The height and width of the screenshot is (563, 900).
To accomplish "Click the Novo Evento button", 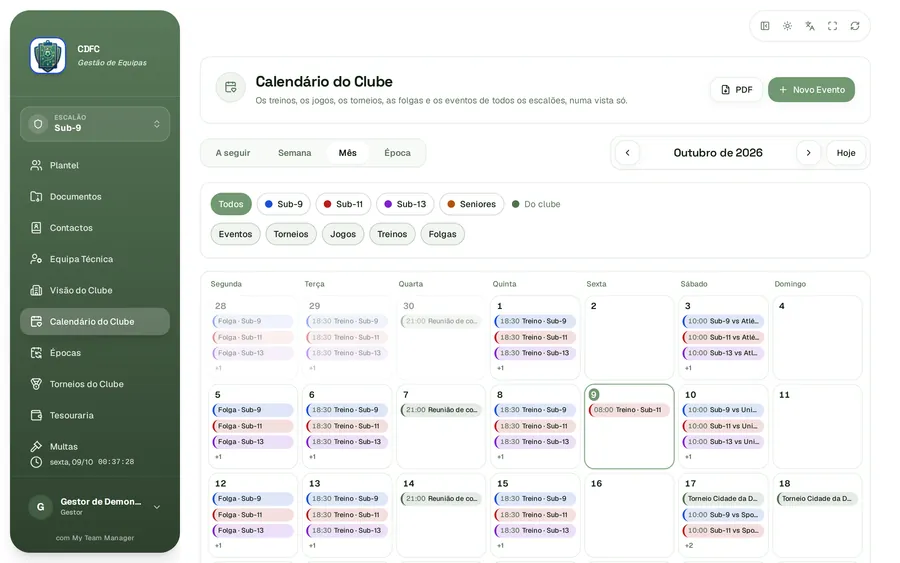I will (x=811, y=90).
